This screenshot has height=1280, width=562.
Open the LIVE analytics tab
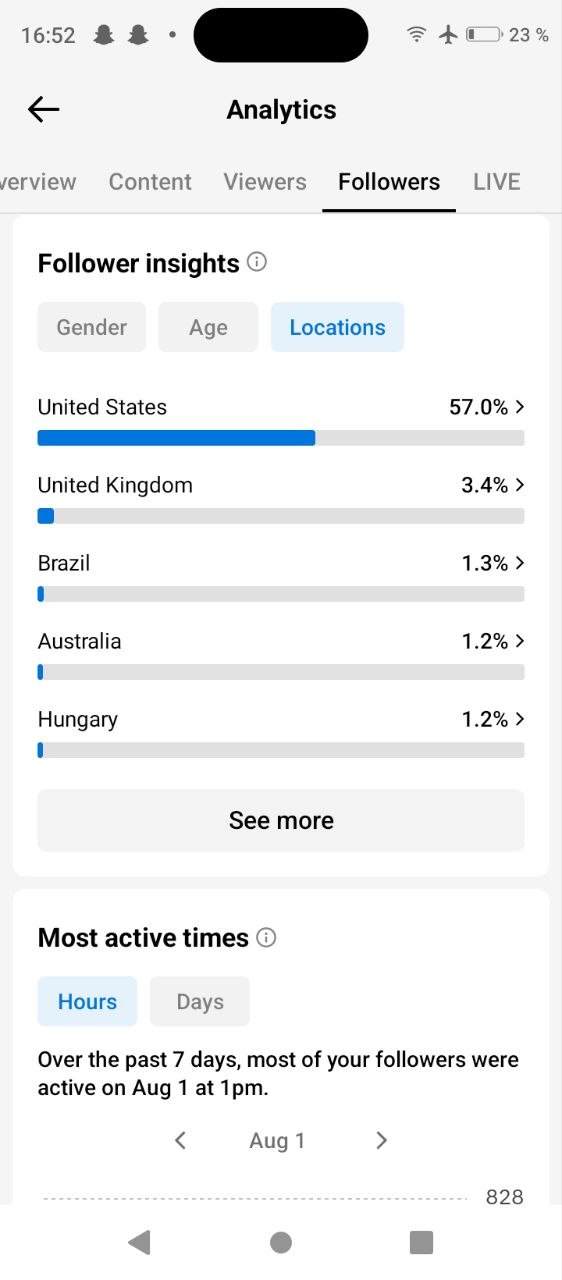pyautogui.click(x=497, y=182)
